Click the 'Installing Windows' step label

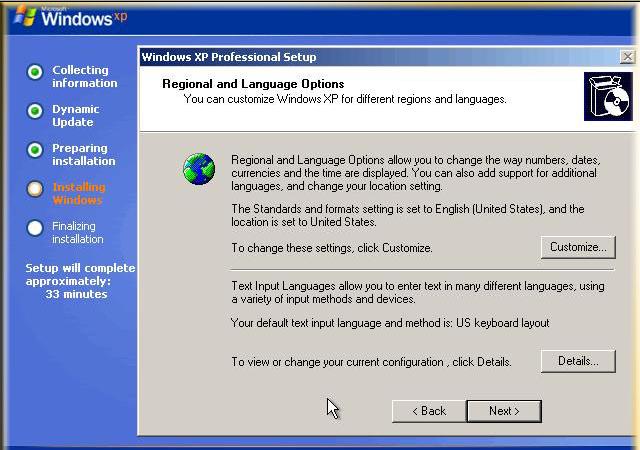[79, 194]
